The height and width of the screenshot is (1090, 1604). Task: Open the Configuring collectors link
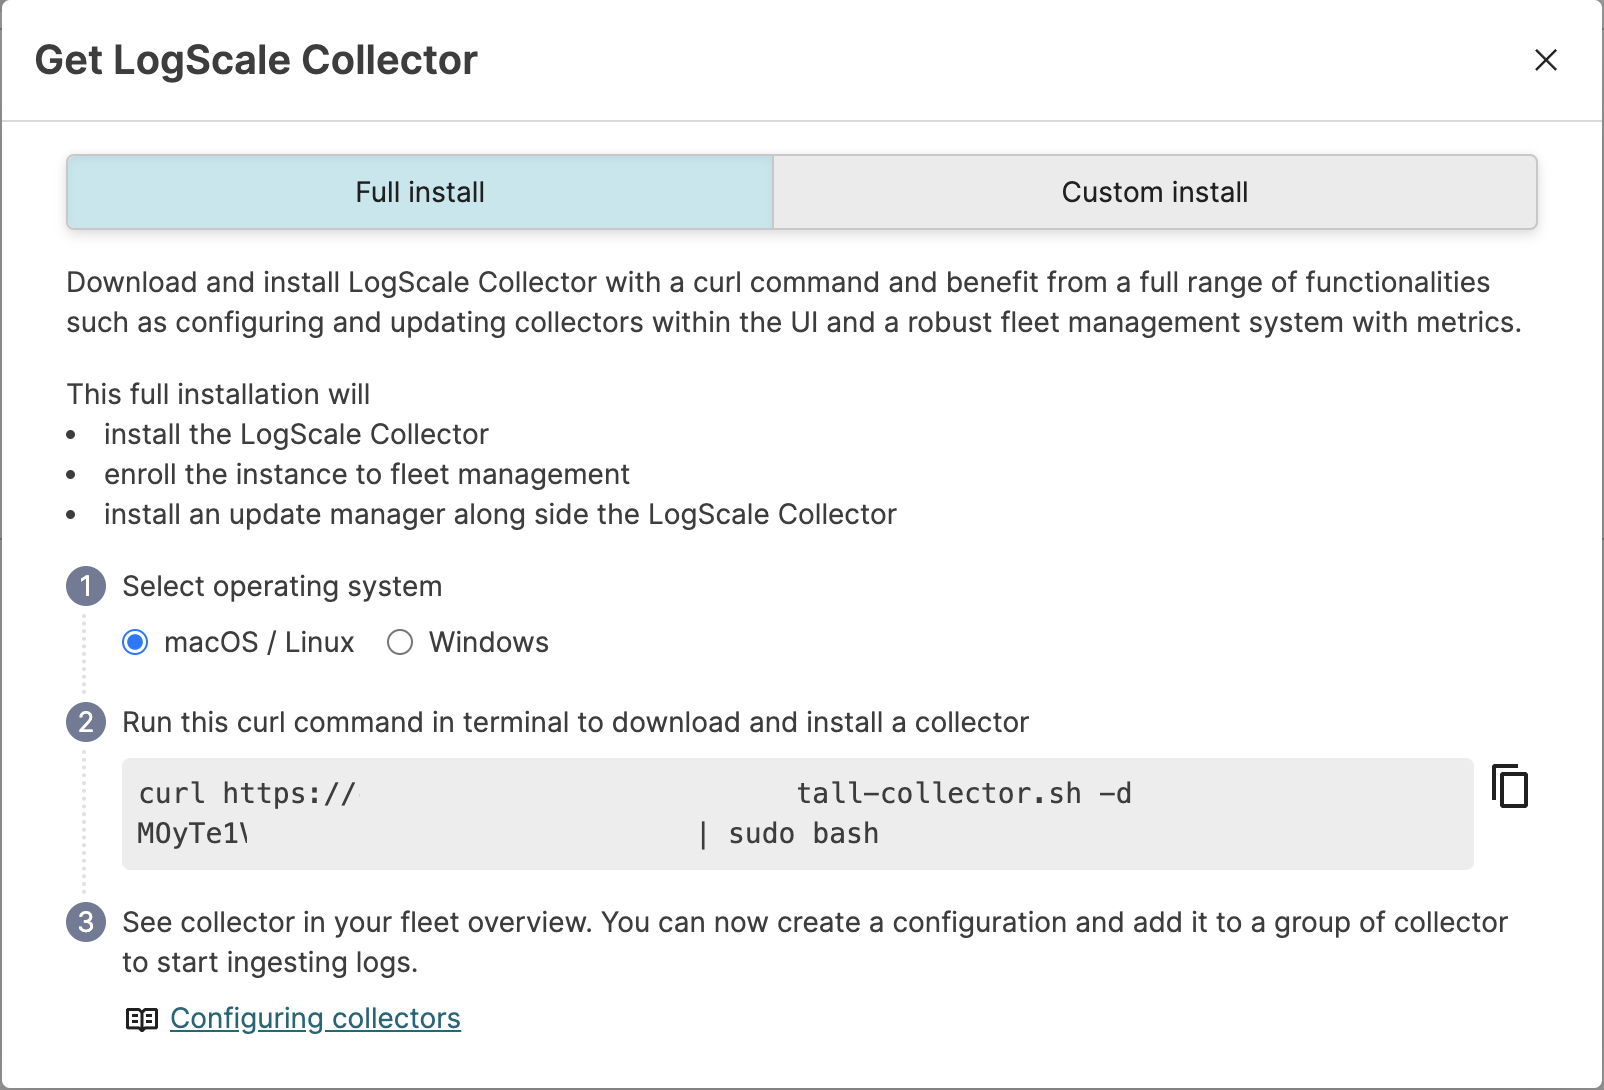[x=315, y=1018]
